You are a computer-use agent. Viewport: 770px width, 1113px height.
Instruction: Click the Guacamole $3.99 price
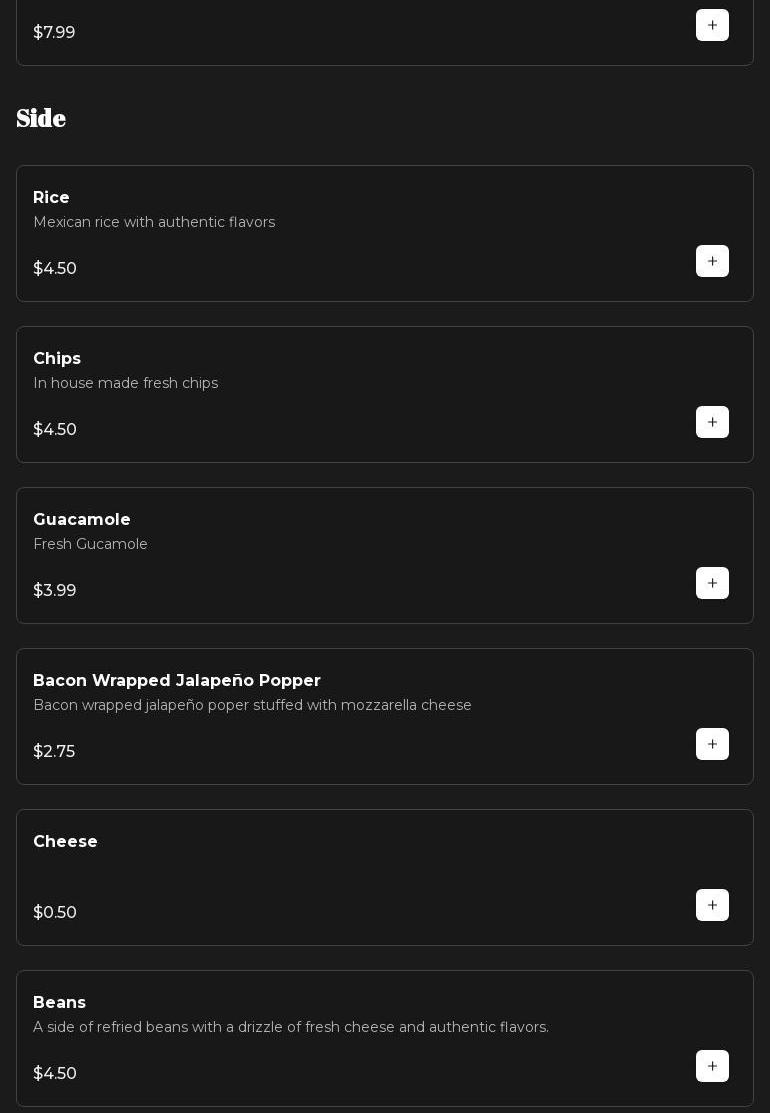point(55,590)
